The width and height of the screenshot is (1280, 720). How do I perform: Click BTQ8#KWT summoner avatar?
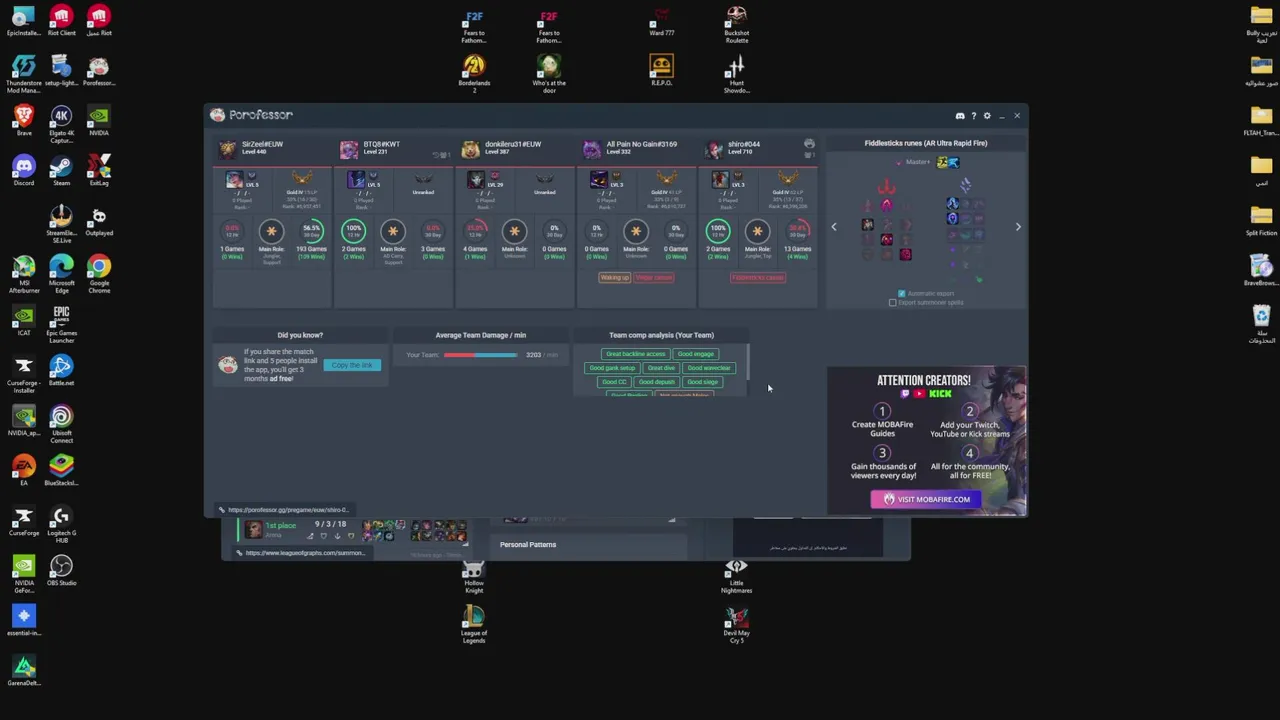pos(348,149)
